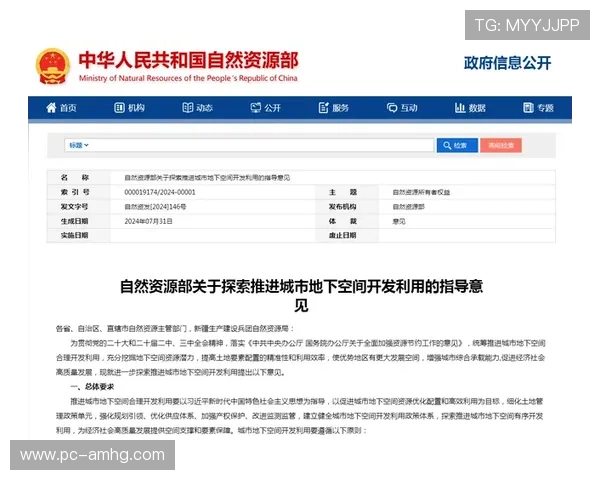Click the blue 检索 search button
This screenshot has height=480, width=600.
[457, 145]
